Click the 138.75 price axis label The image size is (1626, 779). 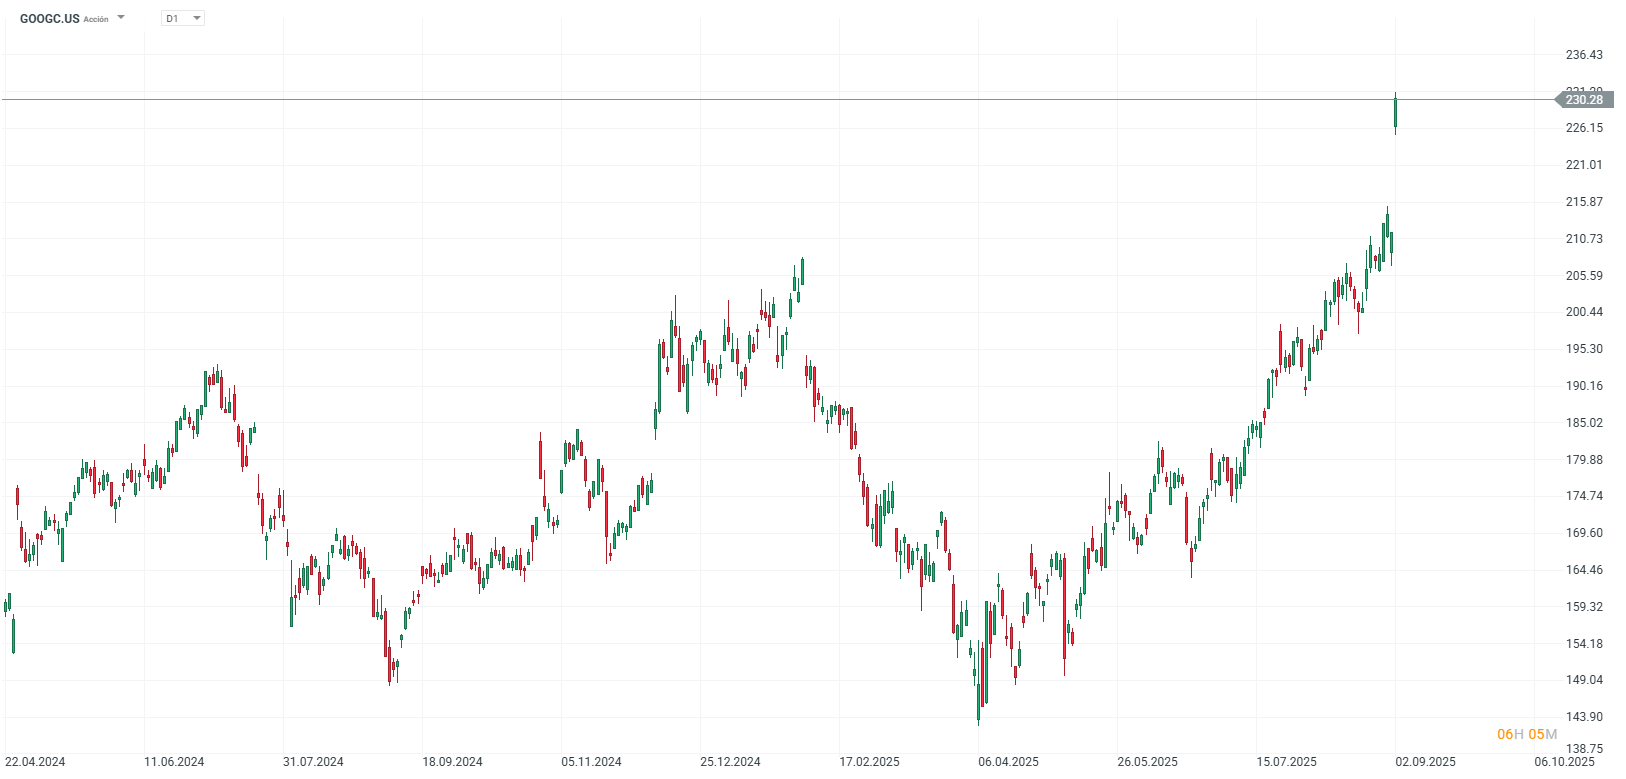(1584, 749)
